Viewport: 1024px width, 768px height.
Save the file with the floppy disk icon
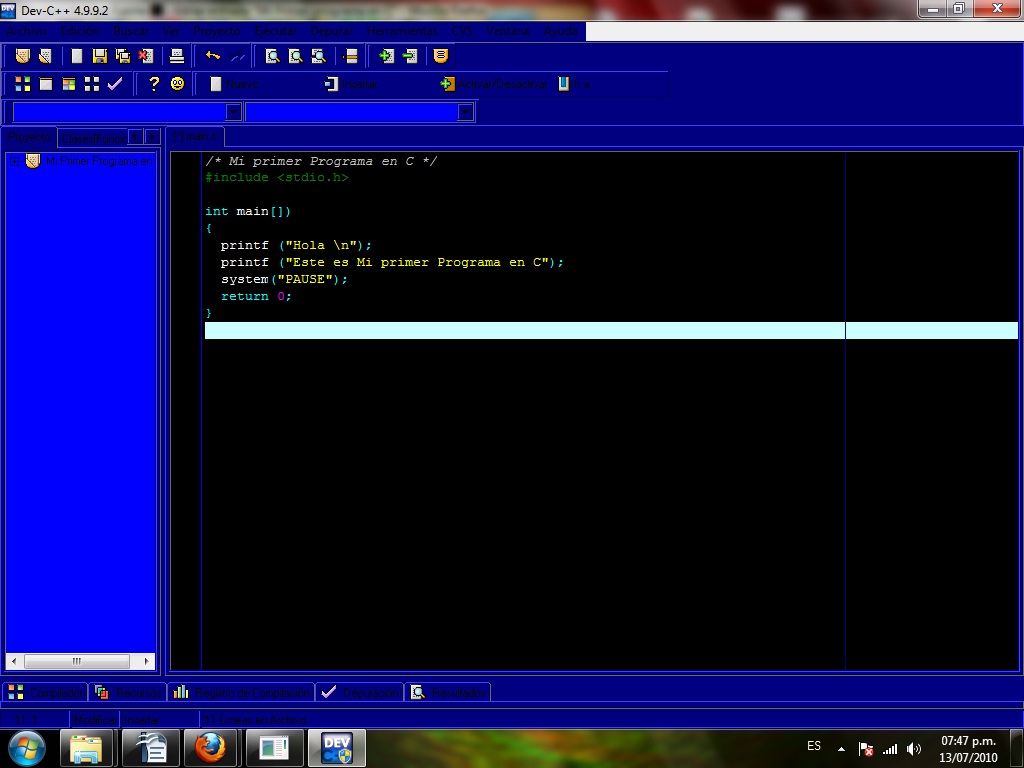coord(99,56)
